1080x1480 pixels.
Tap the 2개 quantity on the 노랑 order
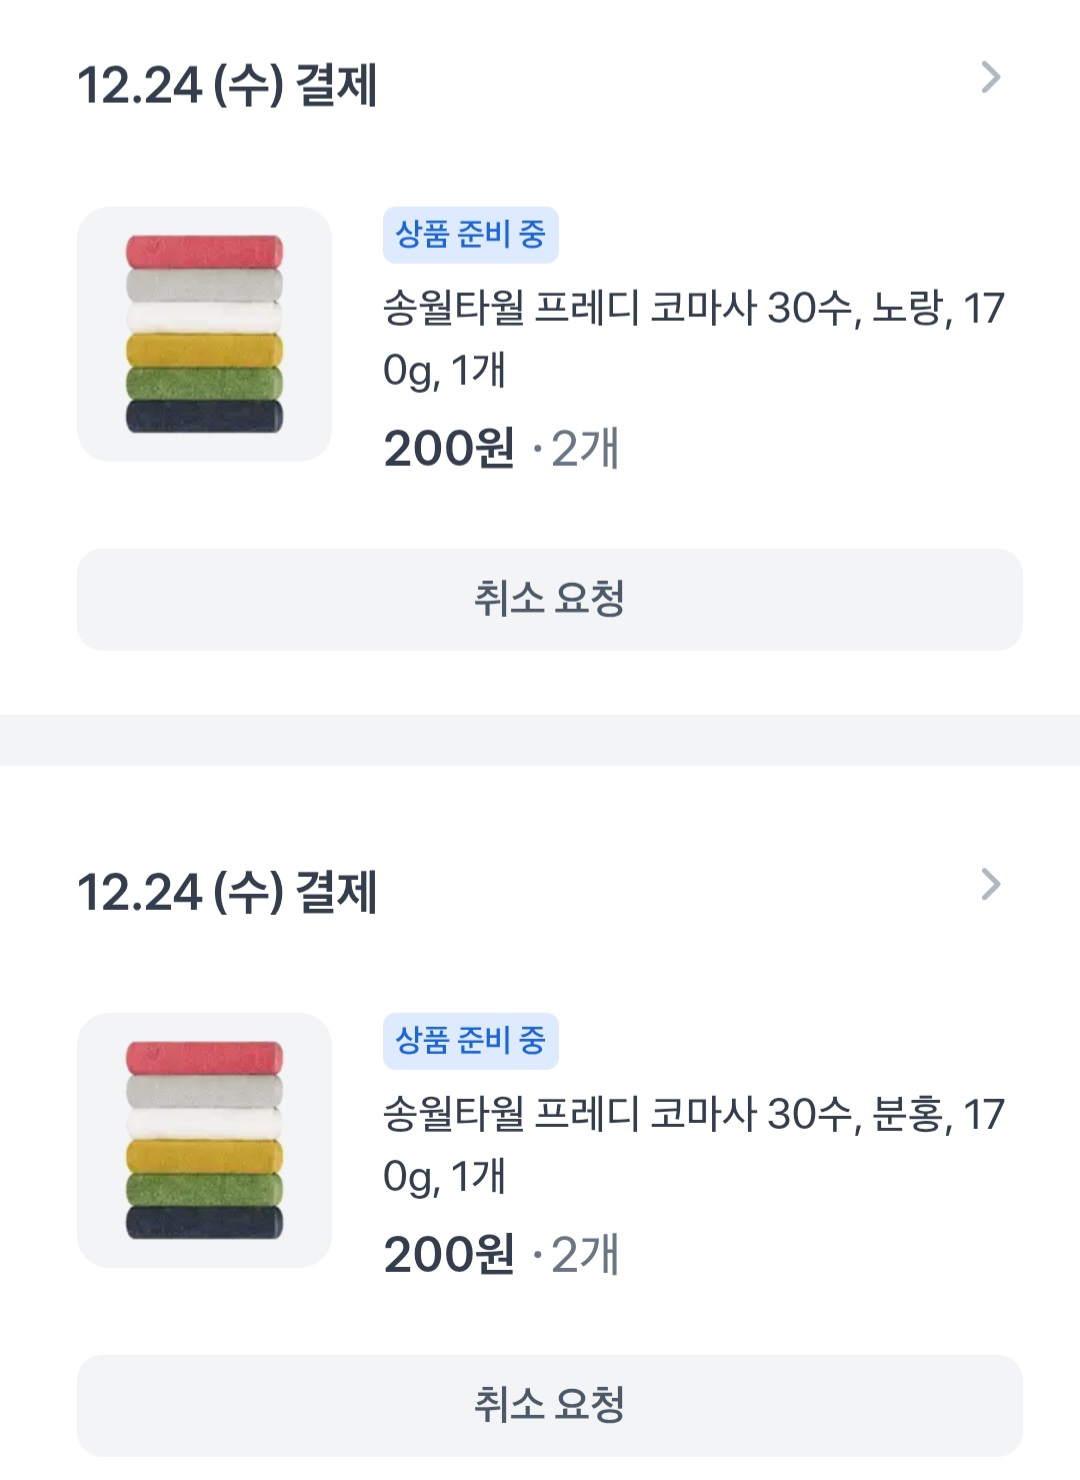click(x=585, y=449)
